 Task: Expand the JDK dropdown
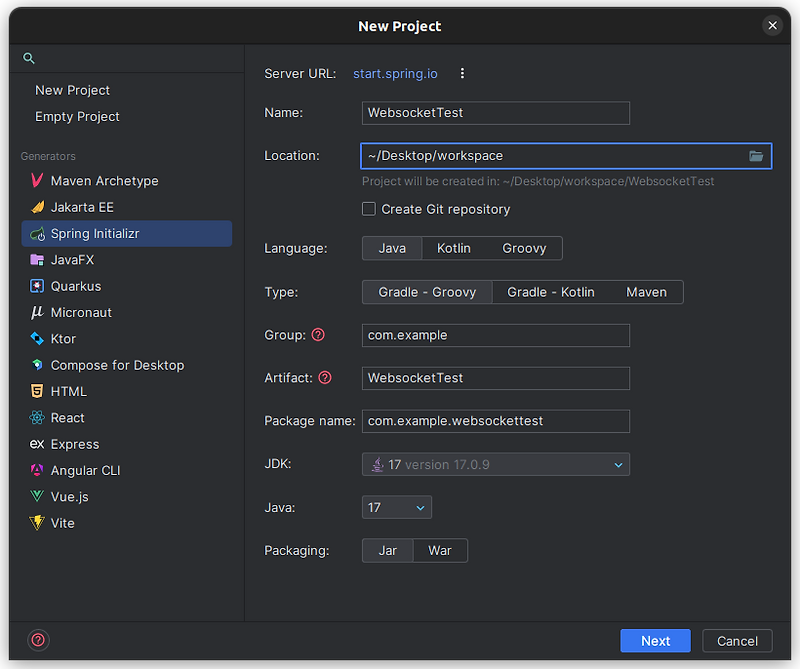pos(619,464)
